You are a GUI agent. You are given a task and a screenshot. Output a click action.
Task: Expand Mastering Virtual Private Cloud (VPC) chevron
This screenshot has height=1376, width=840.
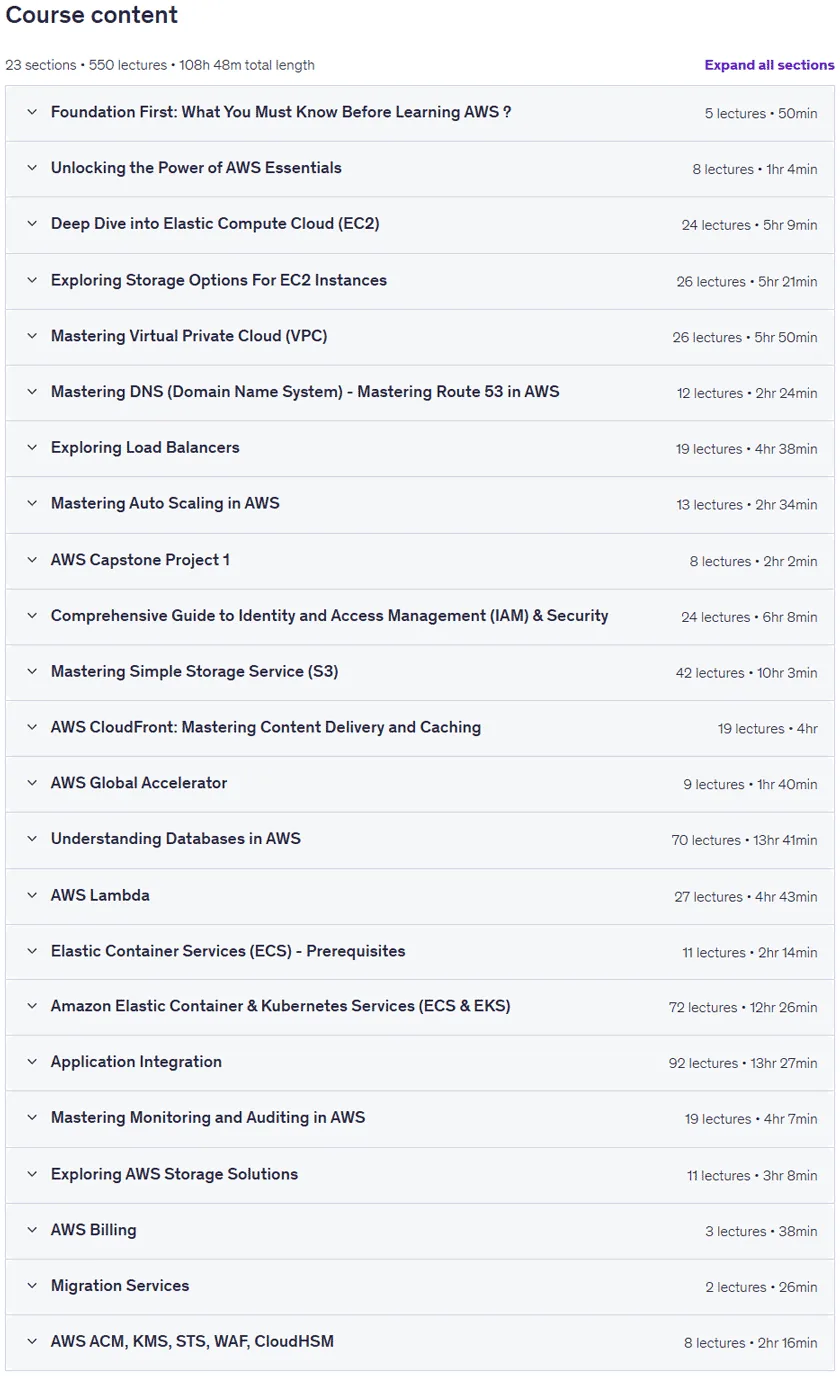click(x=32, y=337)
